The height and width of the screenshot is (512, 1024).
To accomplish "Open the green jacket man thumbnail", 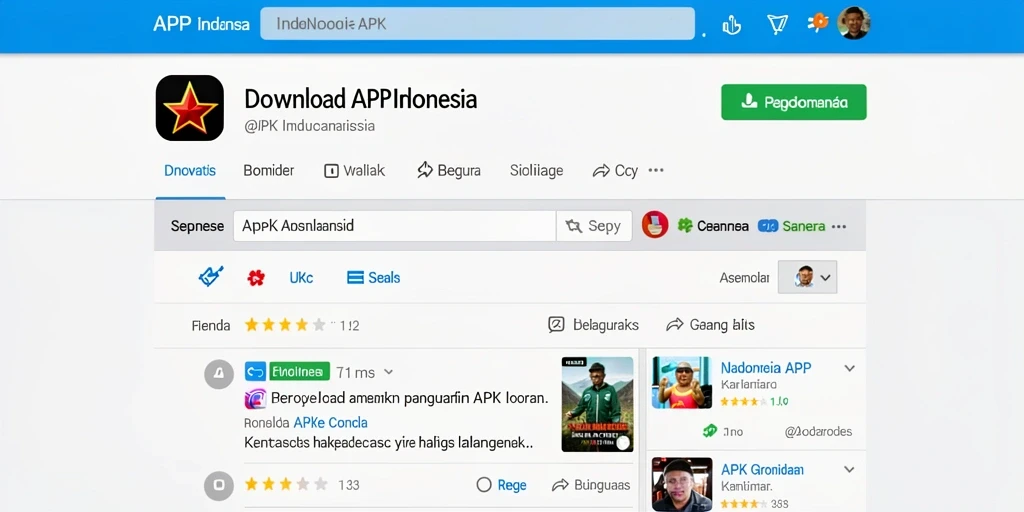I will coord(598,404).
